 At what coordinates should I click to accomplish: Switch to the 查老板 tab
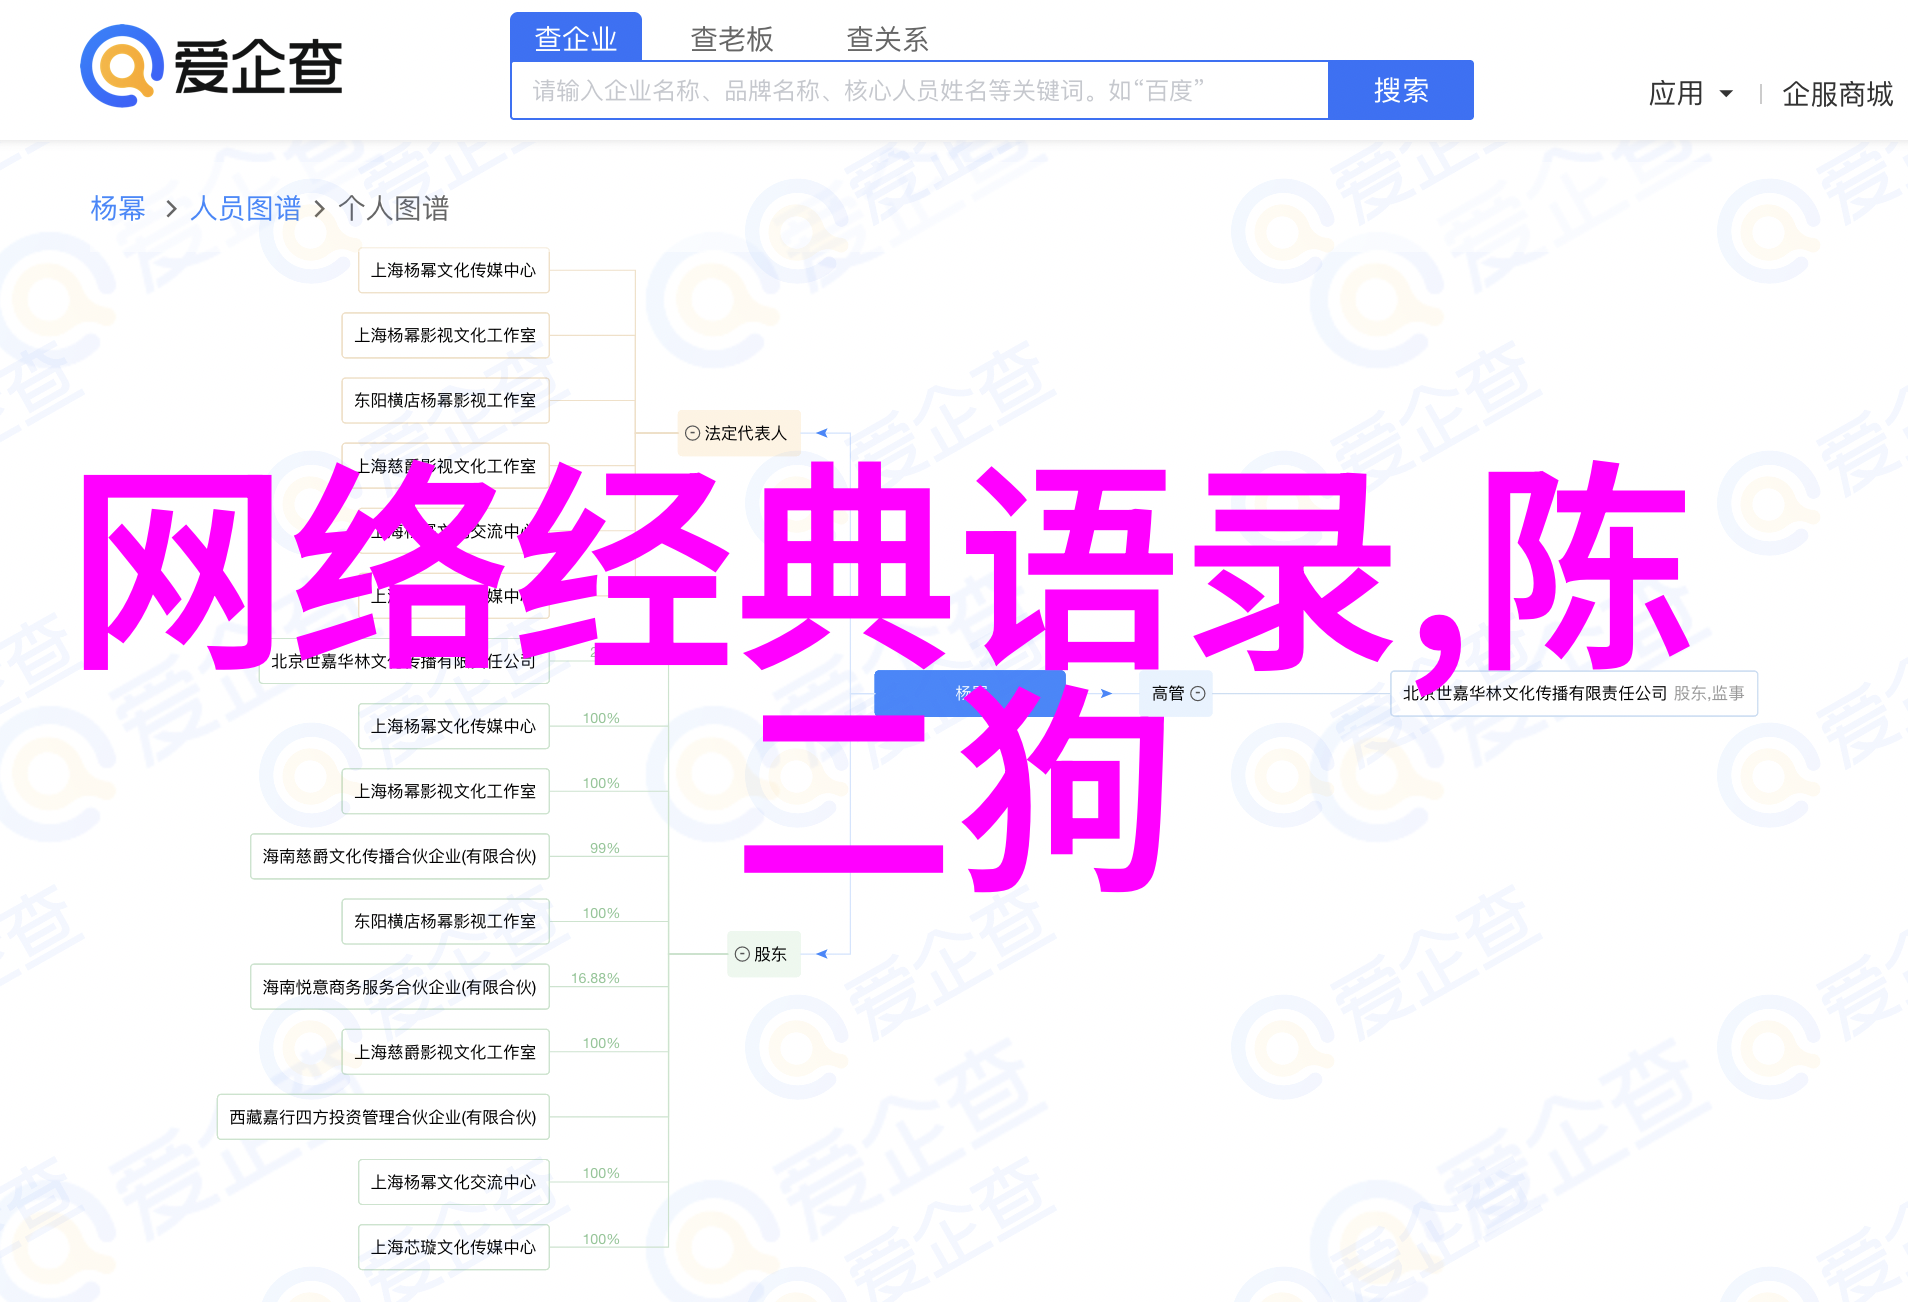coord(732,39)
